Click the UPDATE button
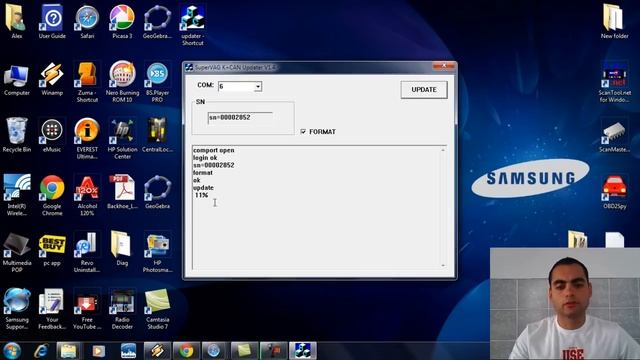This screenshot has width=640, height=360. (424, 90)
